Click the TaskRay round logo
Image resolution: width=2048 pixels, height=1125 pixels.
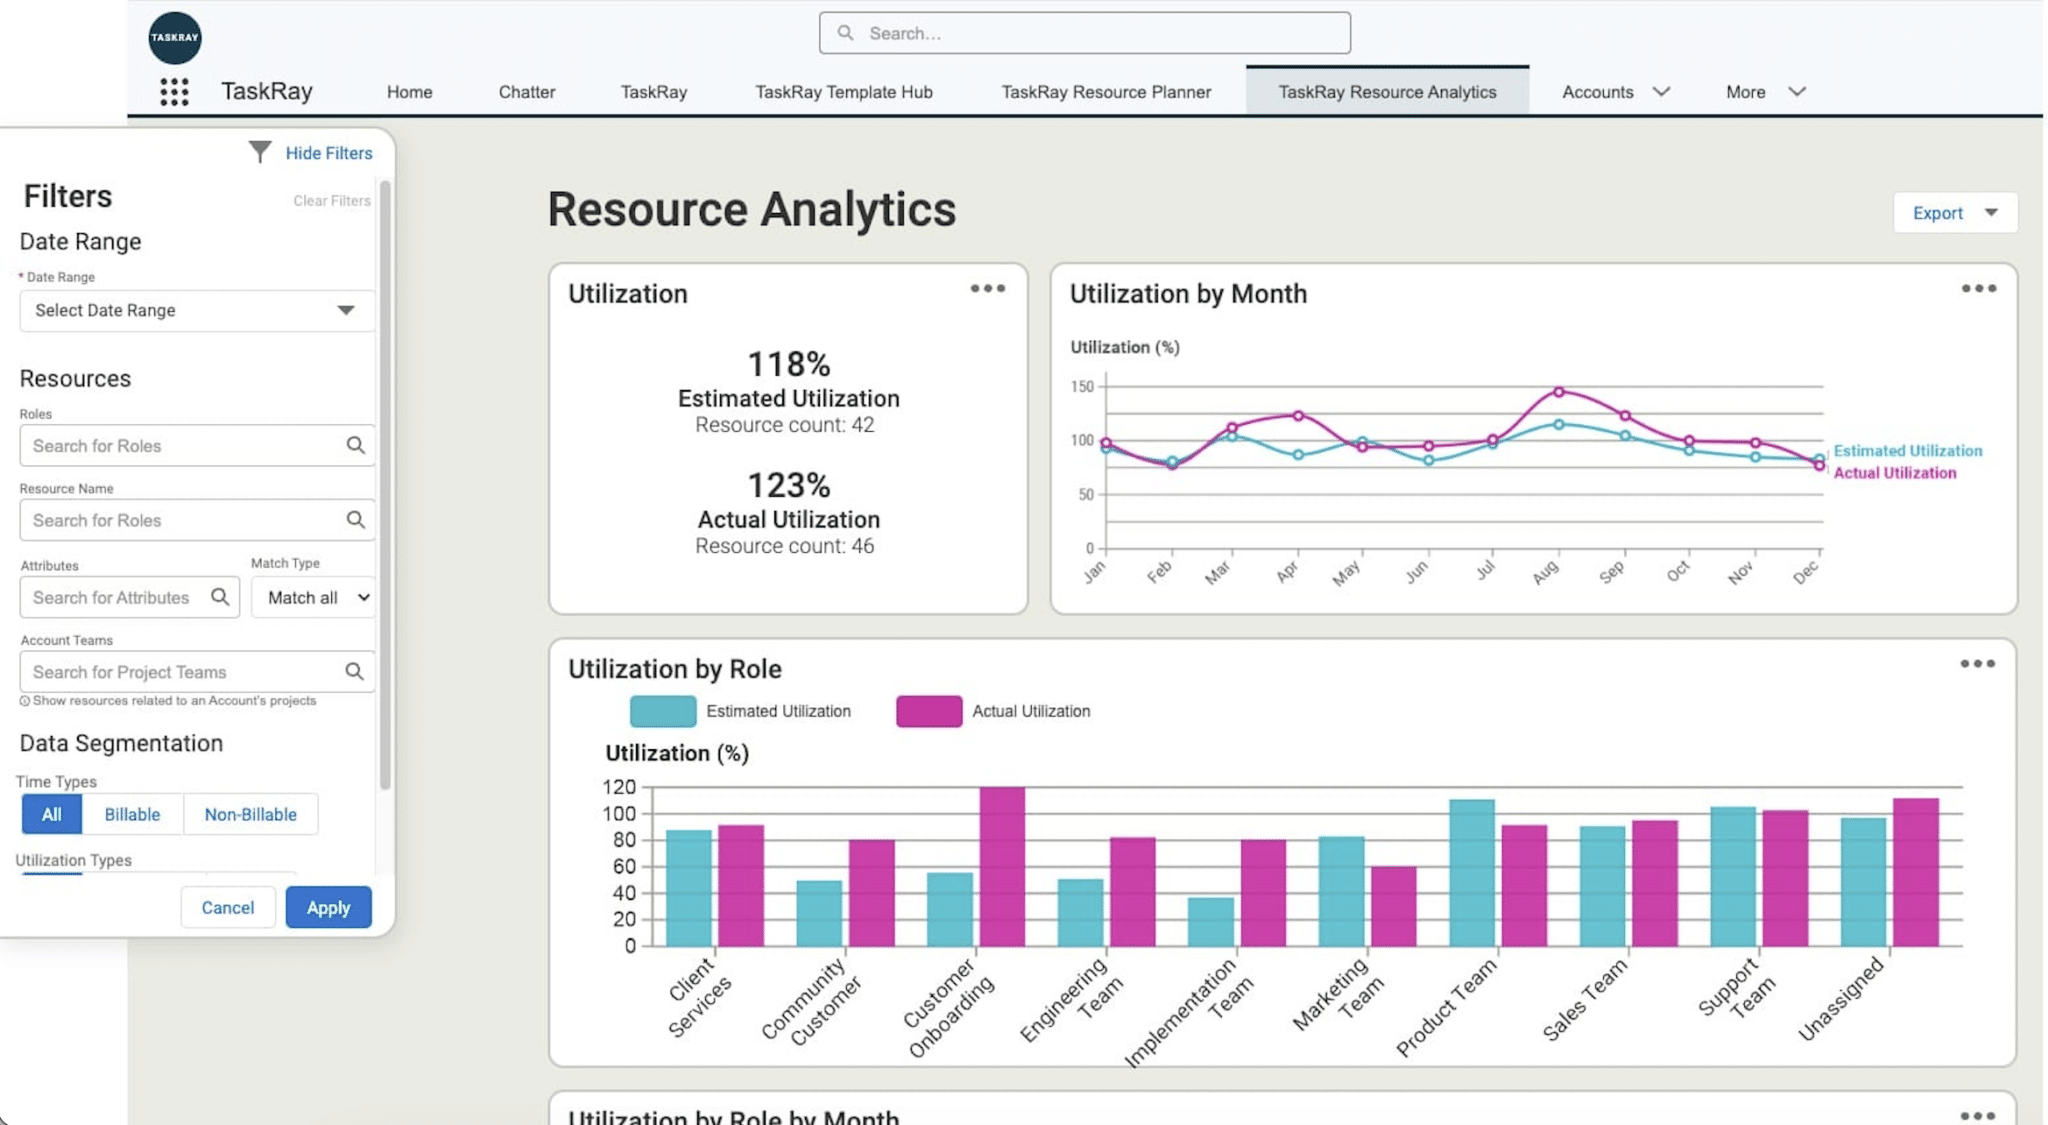175,38
